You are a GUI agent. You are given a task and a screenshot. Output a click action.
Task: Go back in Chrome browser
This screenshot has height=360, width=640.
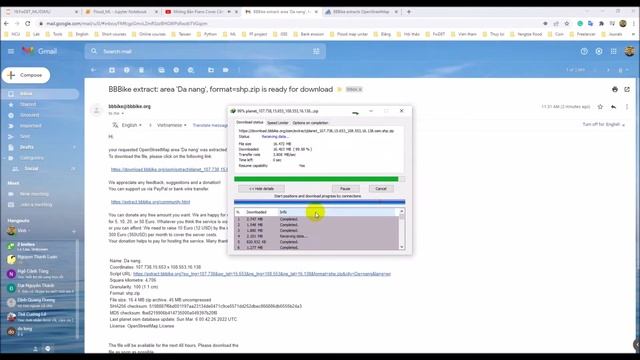6,24
